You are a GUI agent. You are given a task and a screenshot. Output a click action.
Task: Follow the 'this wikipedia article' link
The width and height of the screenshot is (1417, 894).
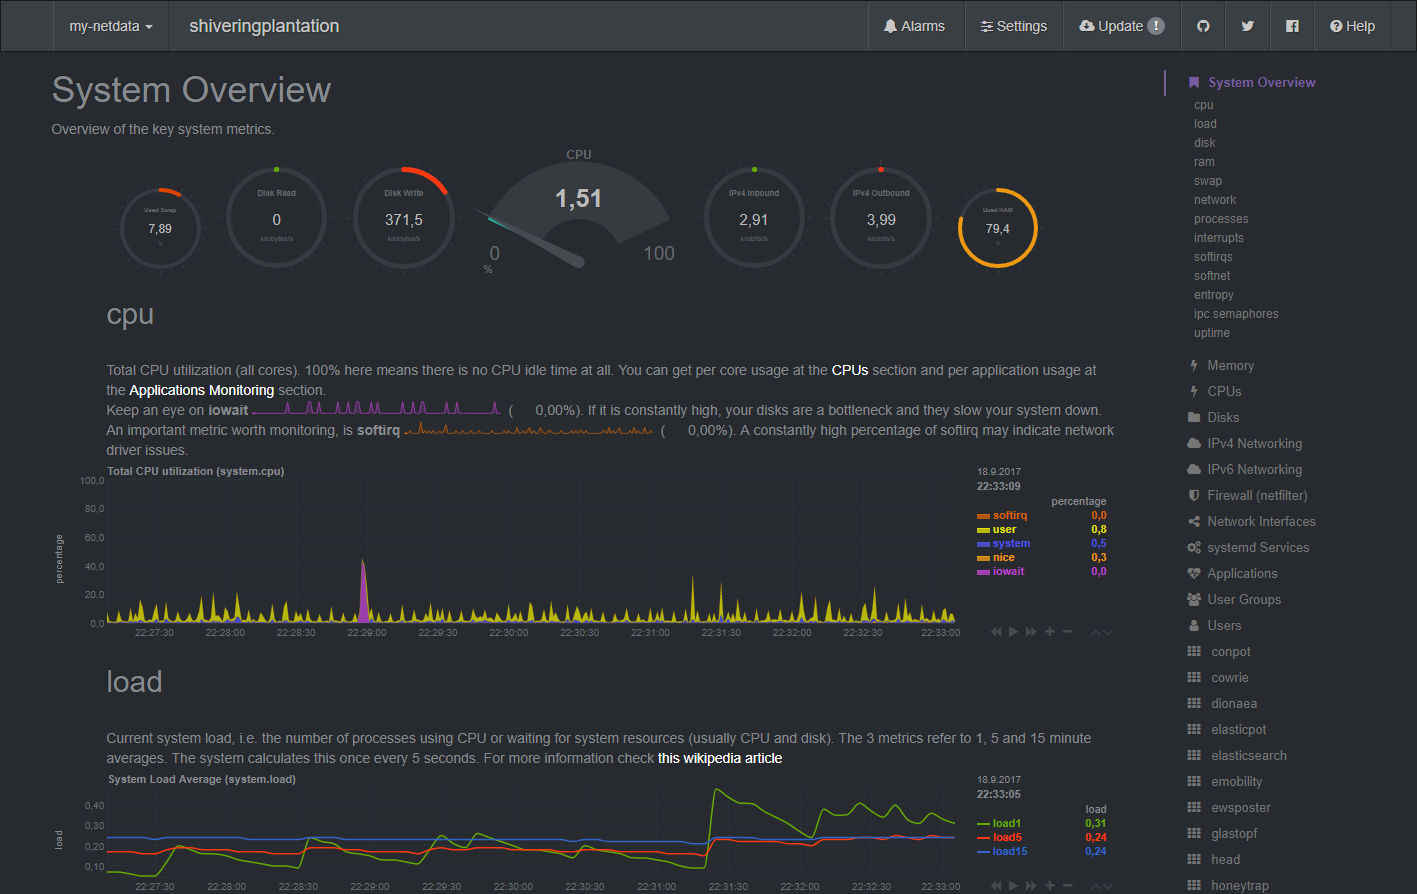[720, 758]
